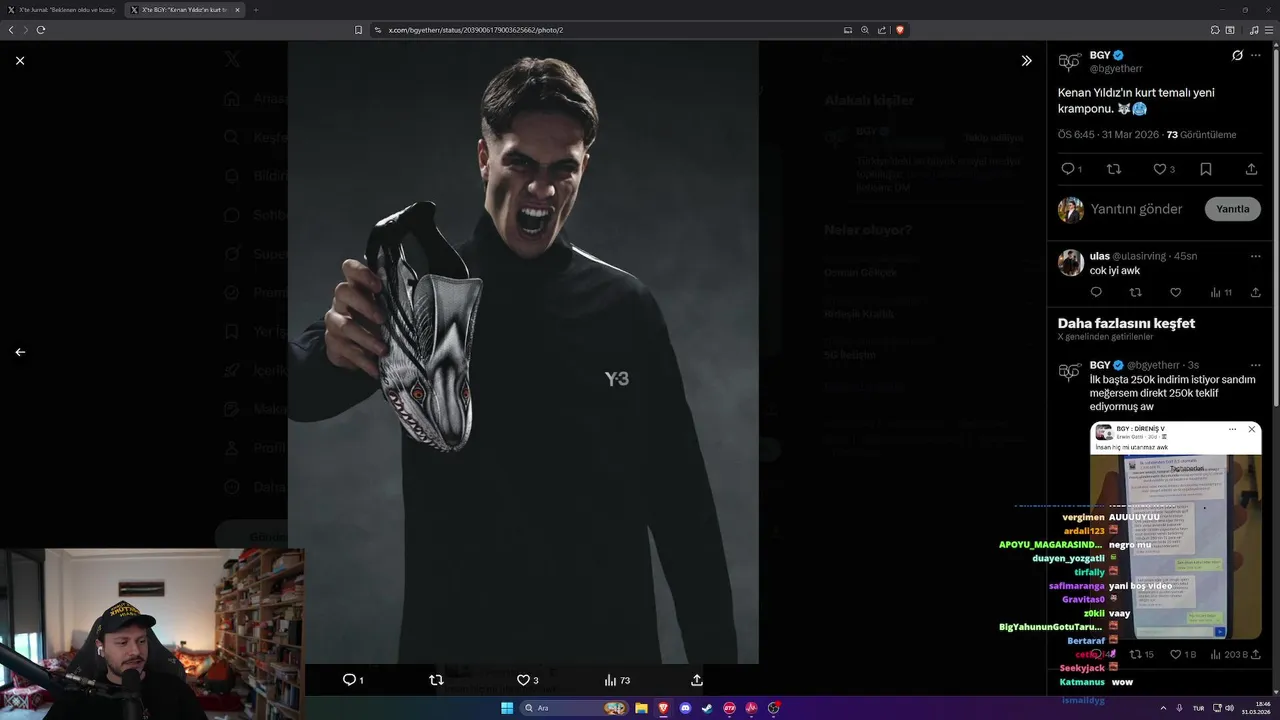This screenshot has width=1280, height=720.
Task: Open options on embedded DİRENİŞ V post
Action: pyautogui.click(x=1232, y=429)
